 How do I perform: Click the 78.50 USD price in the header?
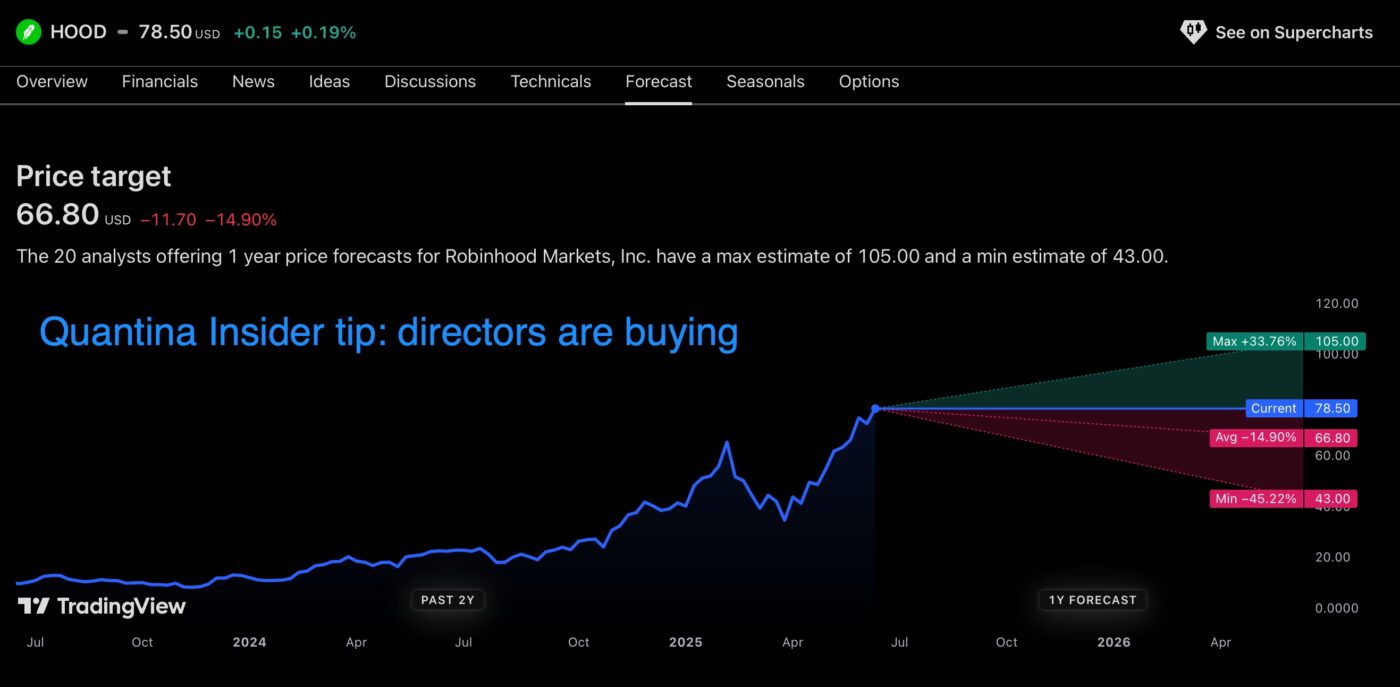point(179,32)
